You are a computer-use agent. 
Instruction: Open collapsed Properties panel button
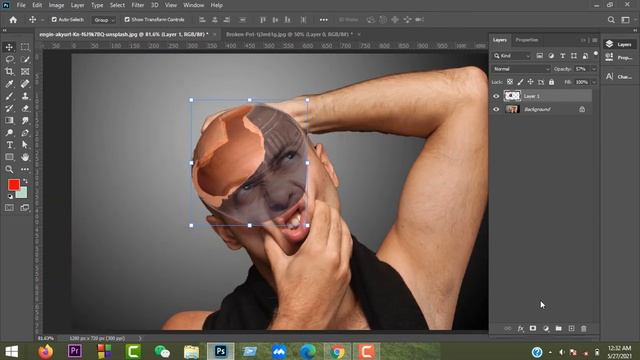(619, 58)
